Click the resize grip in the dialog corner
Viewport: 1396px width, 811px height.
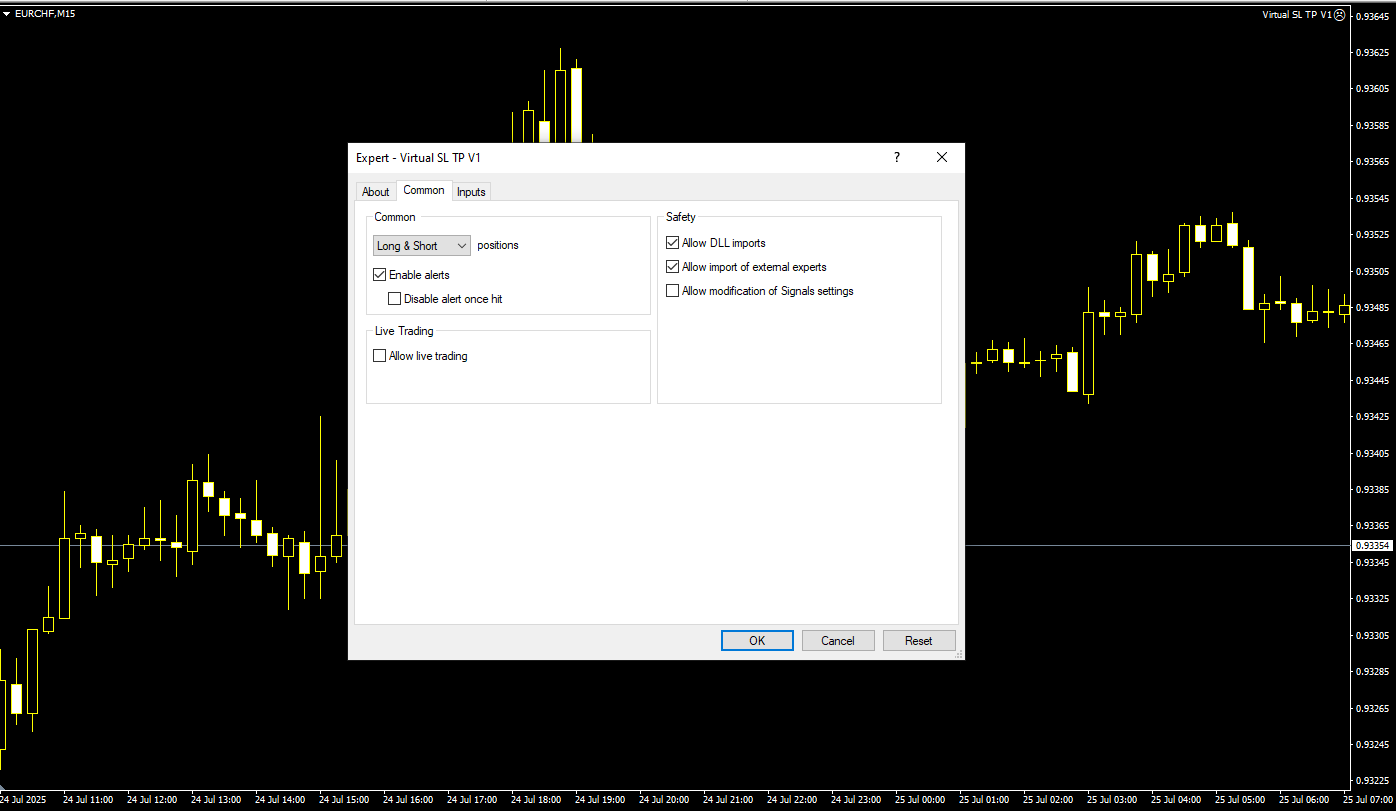(x=958, y=654)
